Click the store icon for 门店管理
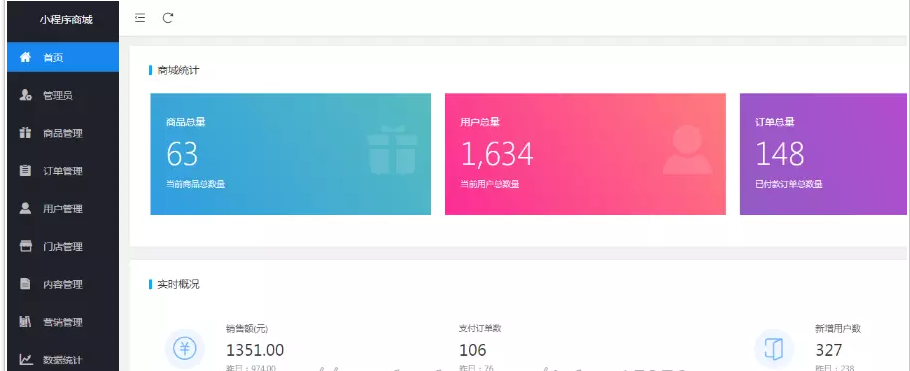910x371 pixels. (25, 246)
